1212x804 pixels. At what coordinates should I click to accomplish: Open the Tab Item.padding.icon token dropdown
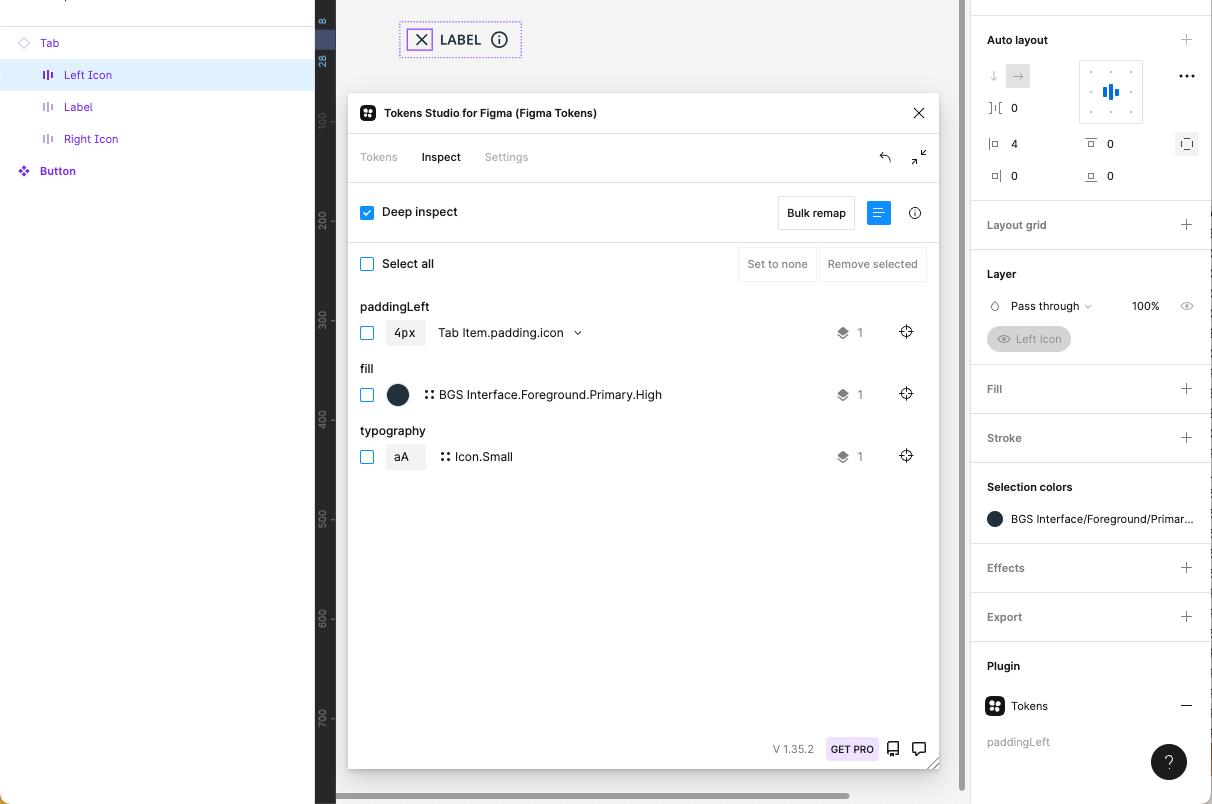tap(577, 332)
